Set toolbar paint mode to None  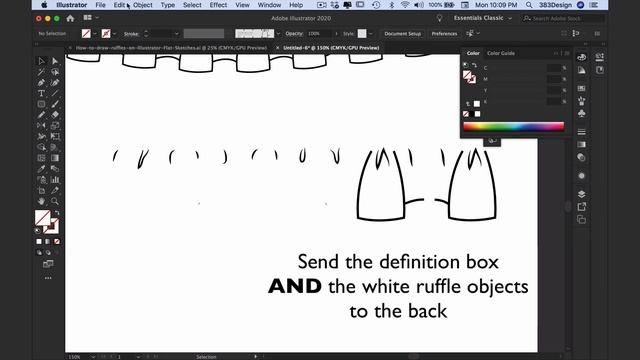[x=57, y=242]
